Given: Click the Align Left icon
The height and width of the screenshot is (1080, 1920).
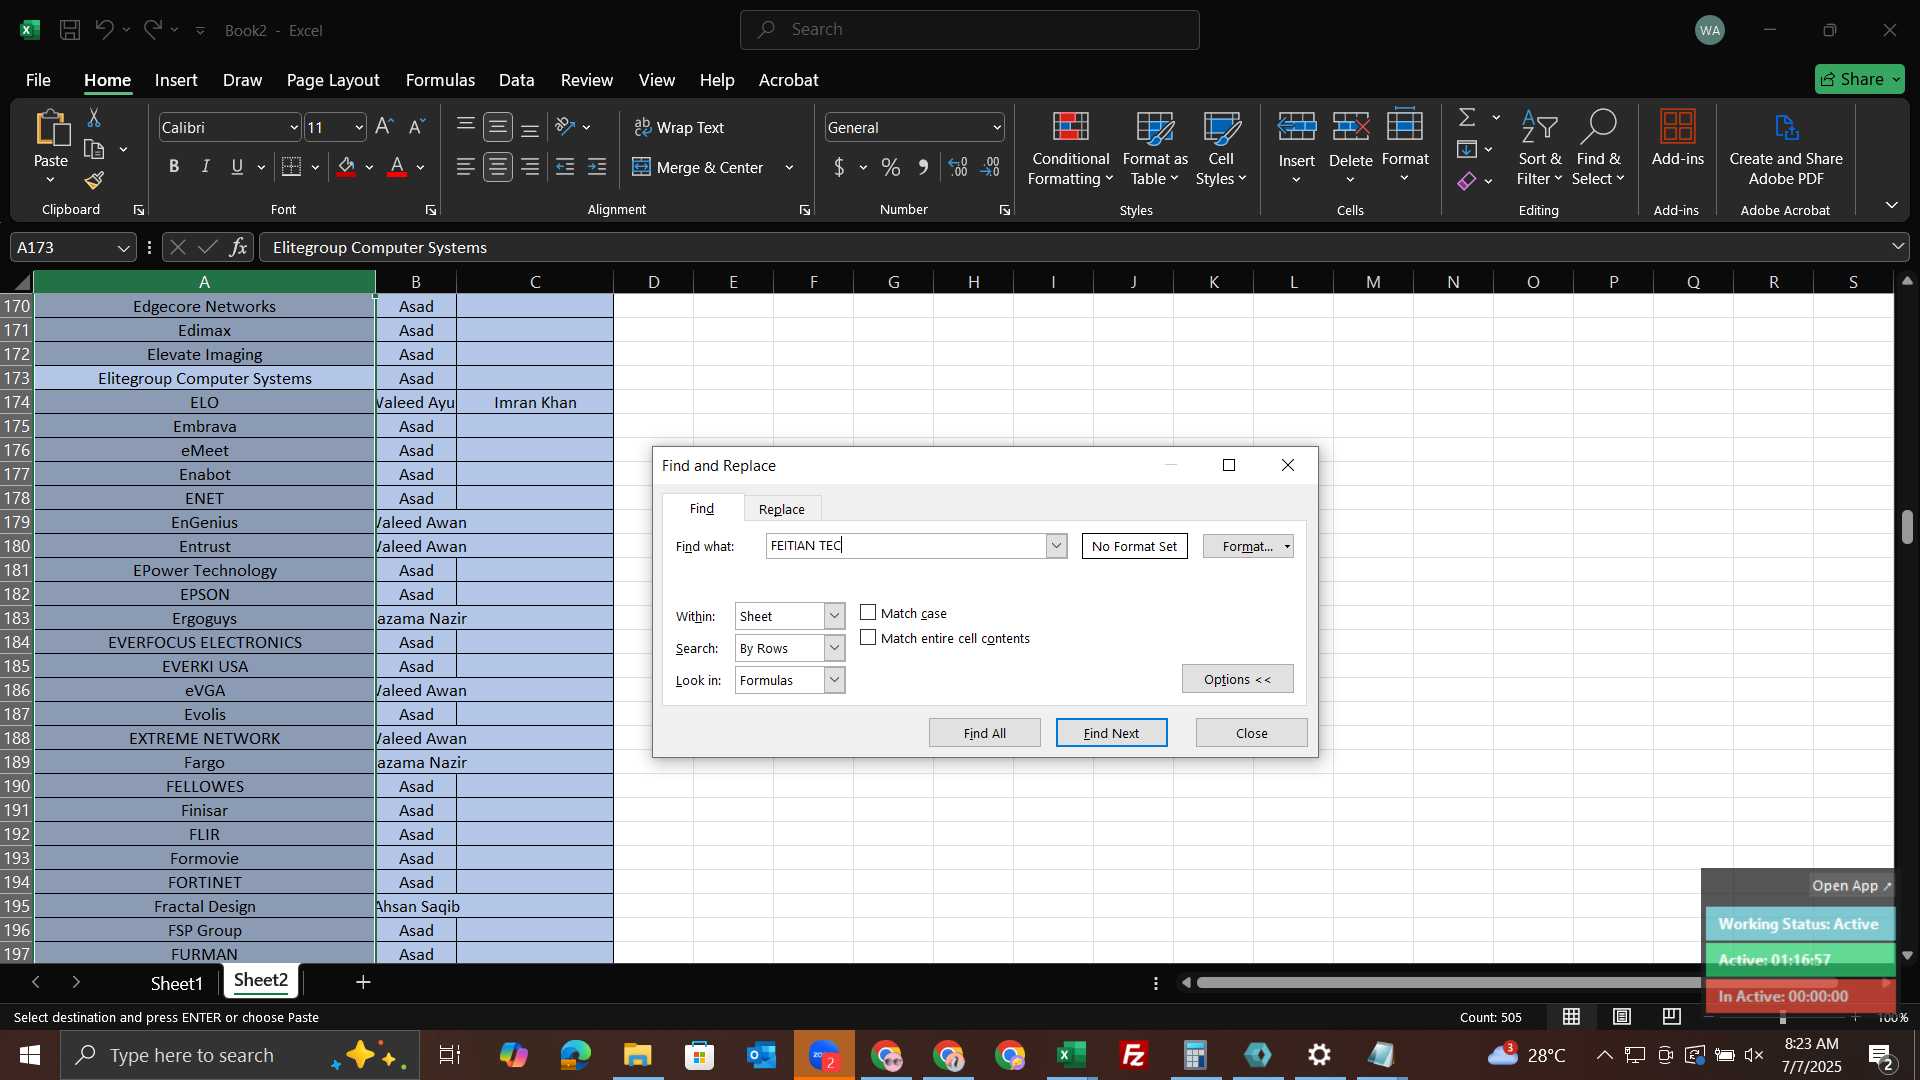Looking at the screenshot, I should click(466, 167).
